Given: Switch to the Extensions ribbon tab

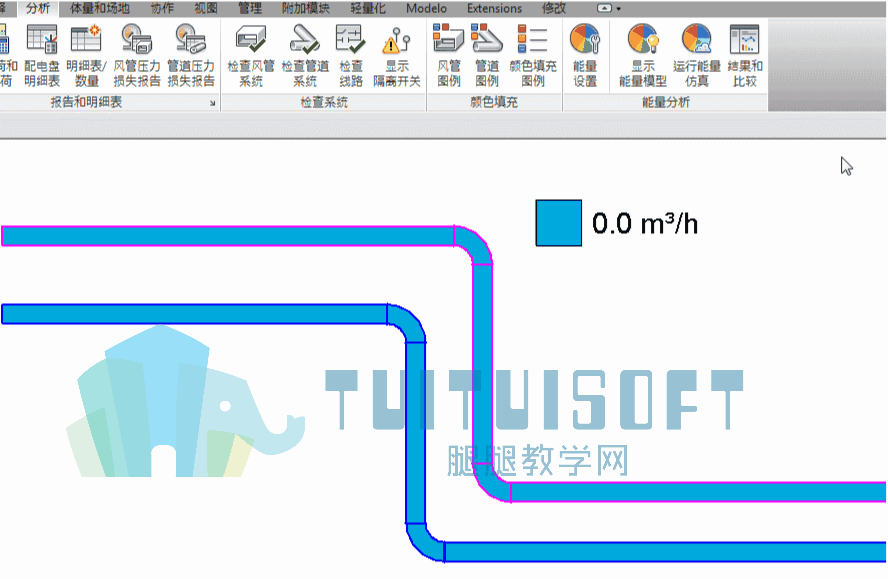Looking at the screenshot, I should pos(494,8).
